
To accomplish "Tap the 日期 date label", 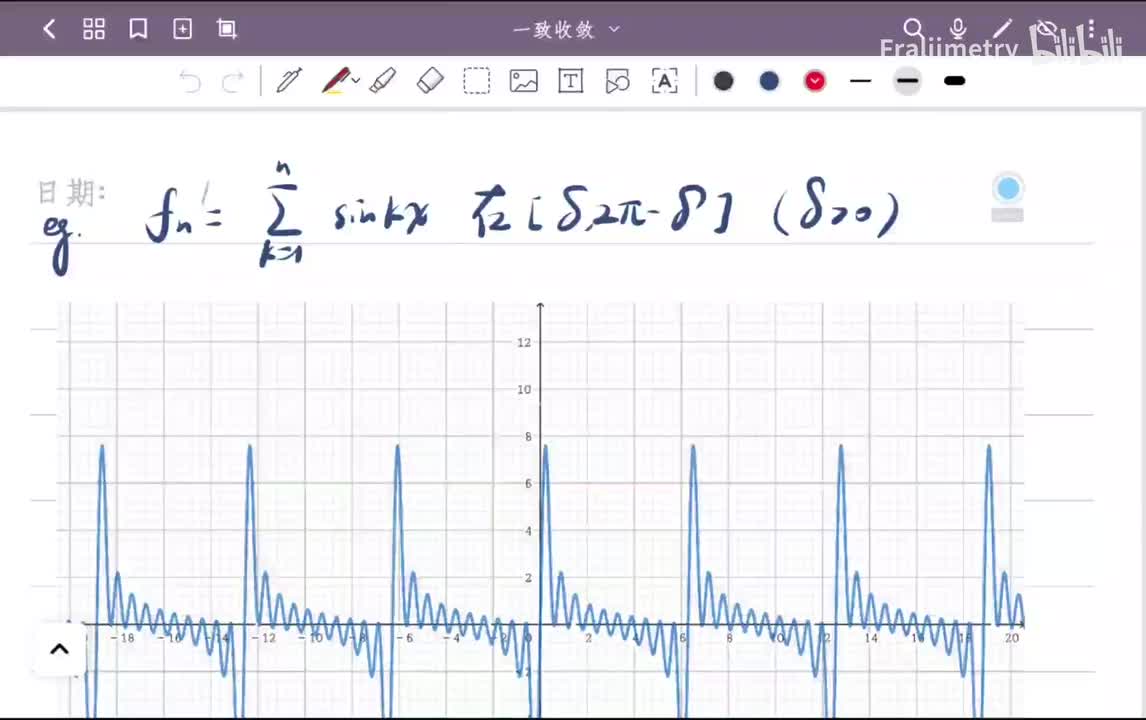I will pos(72,193).
